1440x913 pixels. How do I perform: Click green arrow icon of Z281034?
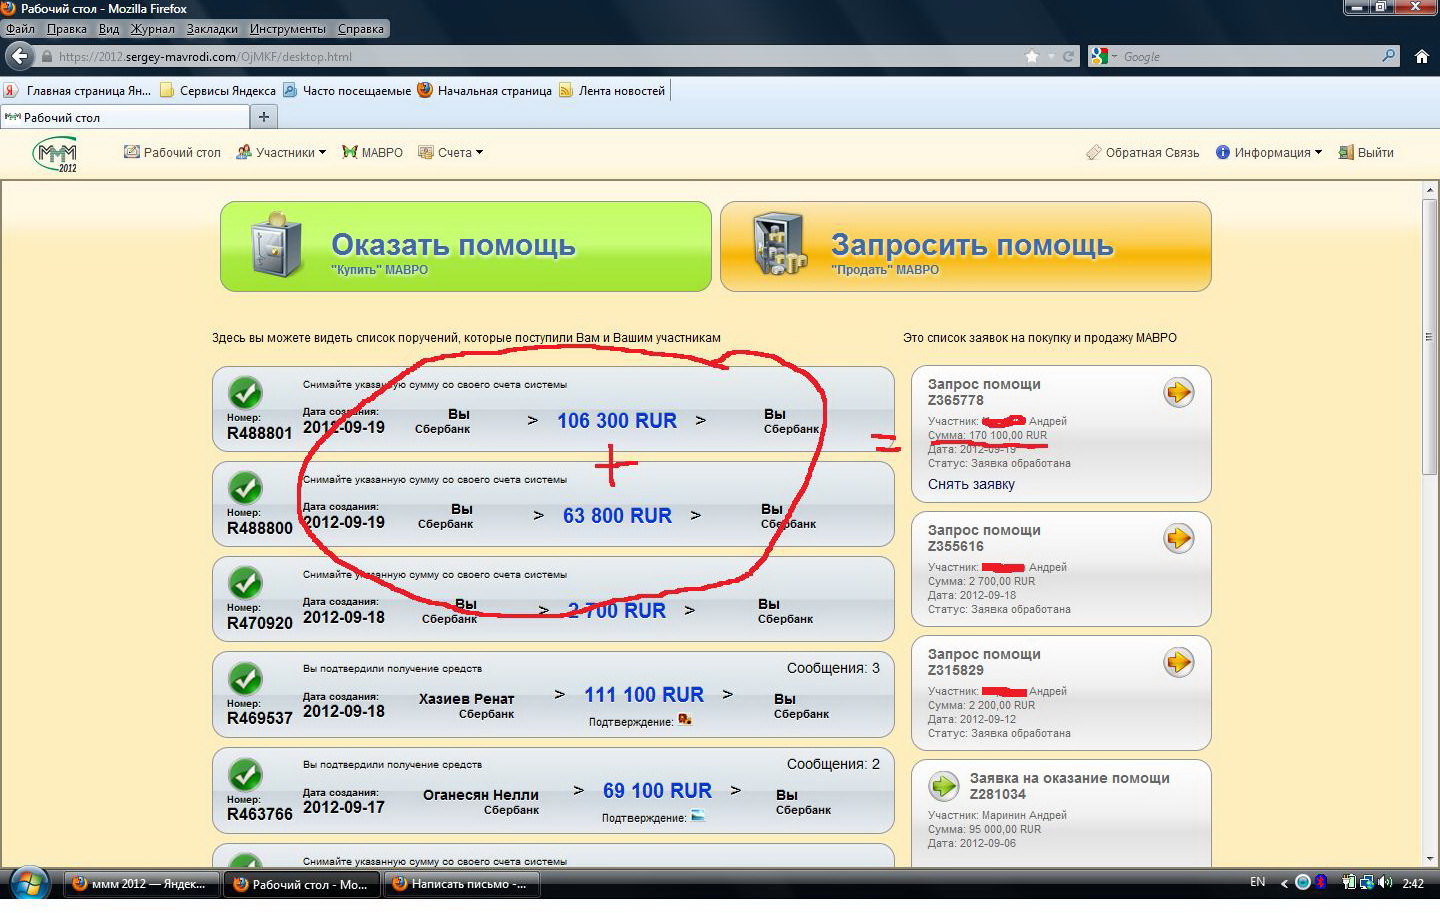944,786
